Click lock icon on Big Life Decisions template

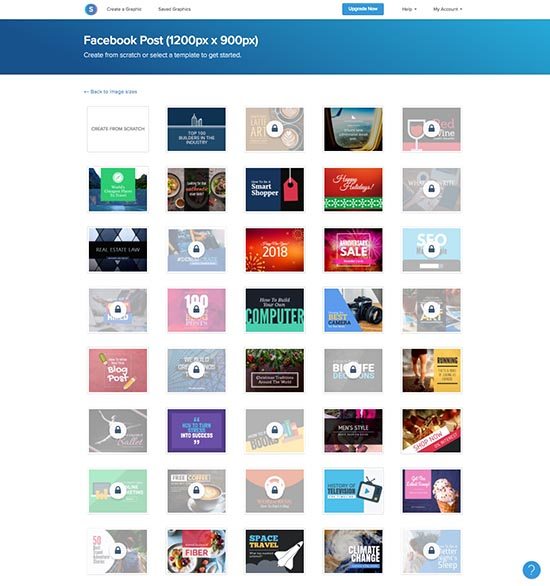pyautogui.click(x=353, y=370)
